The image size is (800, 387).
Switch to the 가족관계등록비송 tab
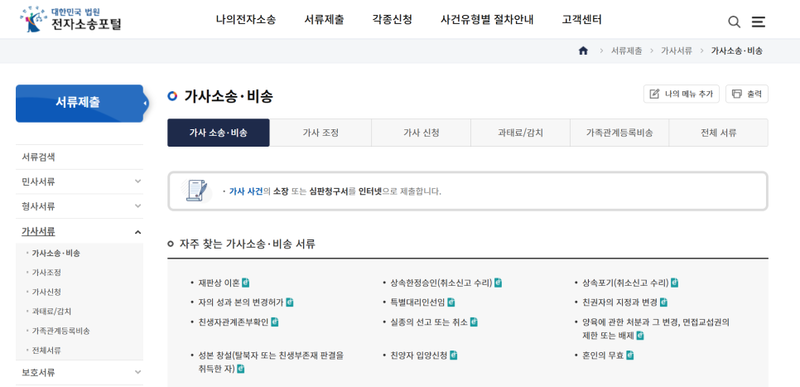pos(619,133)
